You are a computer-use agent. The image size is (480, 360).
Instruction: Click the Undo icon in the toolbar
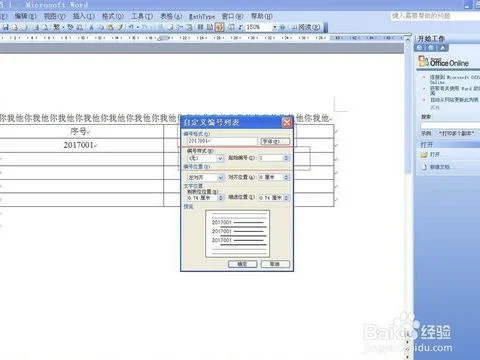point(131,27)
